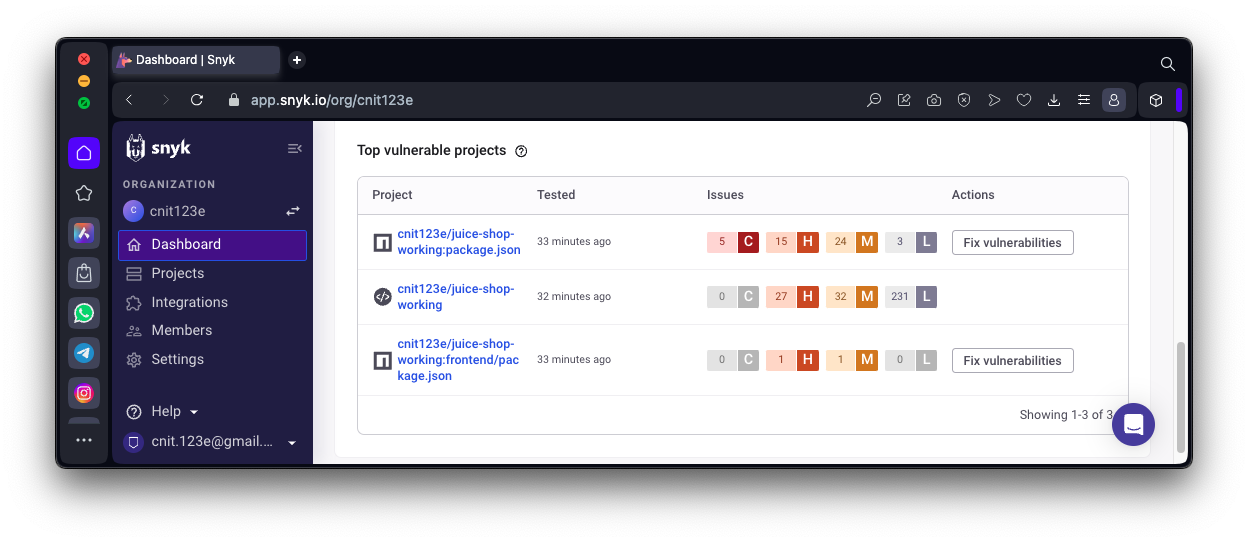Collapse the Snyk sidebar navigation
Screen dimensions: 1248x542
tap(294, 149)
